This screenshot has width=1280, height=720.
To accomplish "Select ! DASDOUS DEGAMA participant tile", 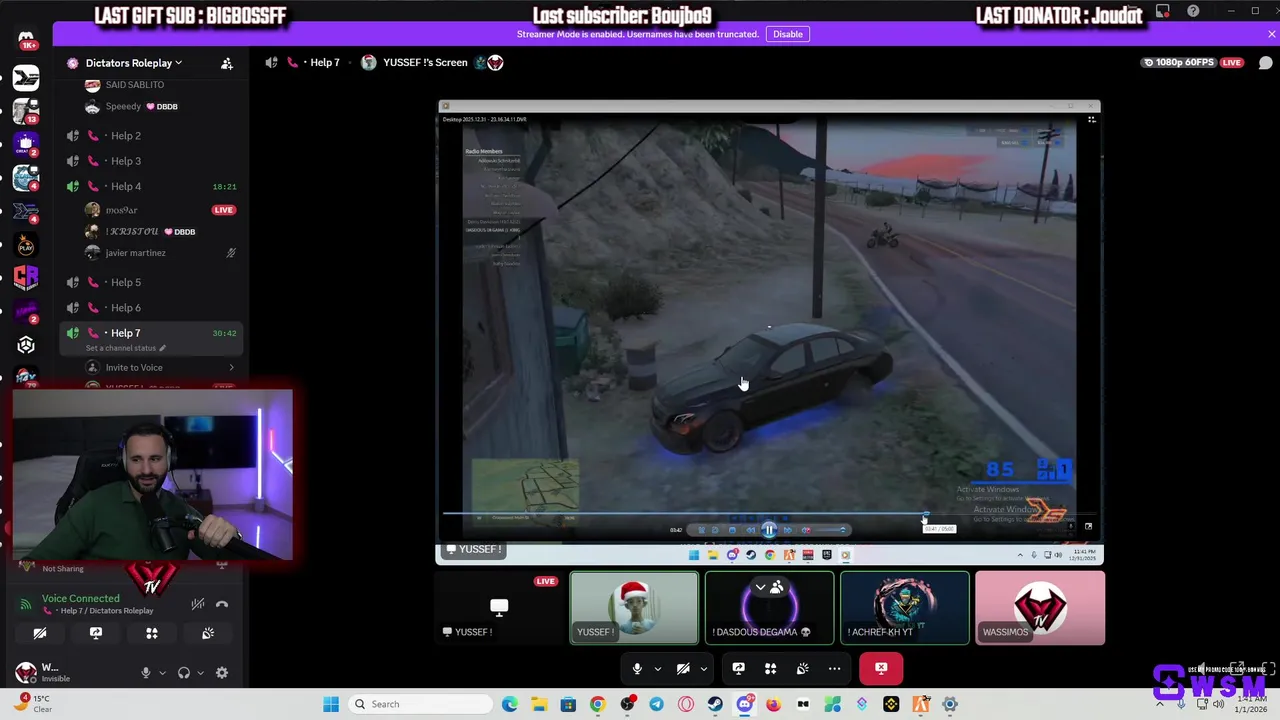I will 769,608.
